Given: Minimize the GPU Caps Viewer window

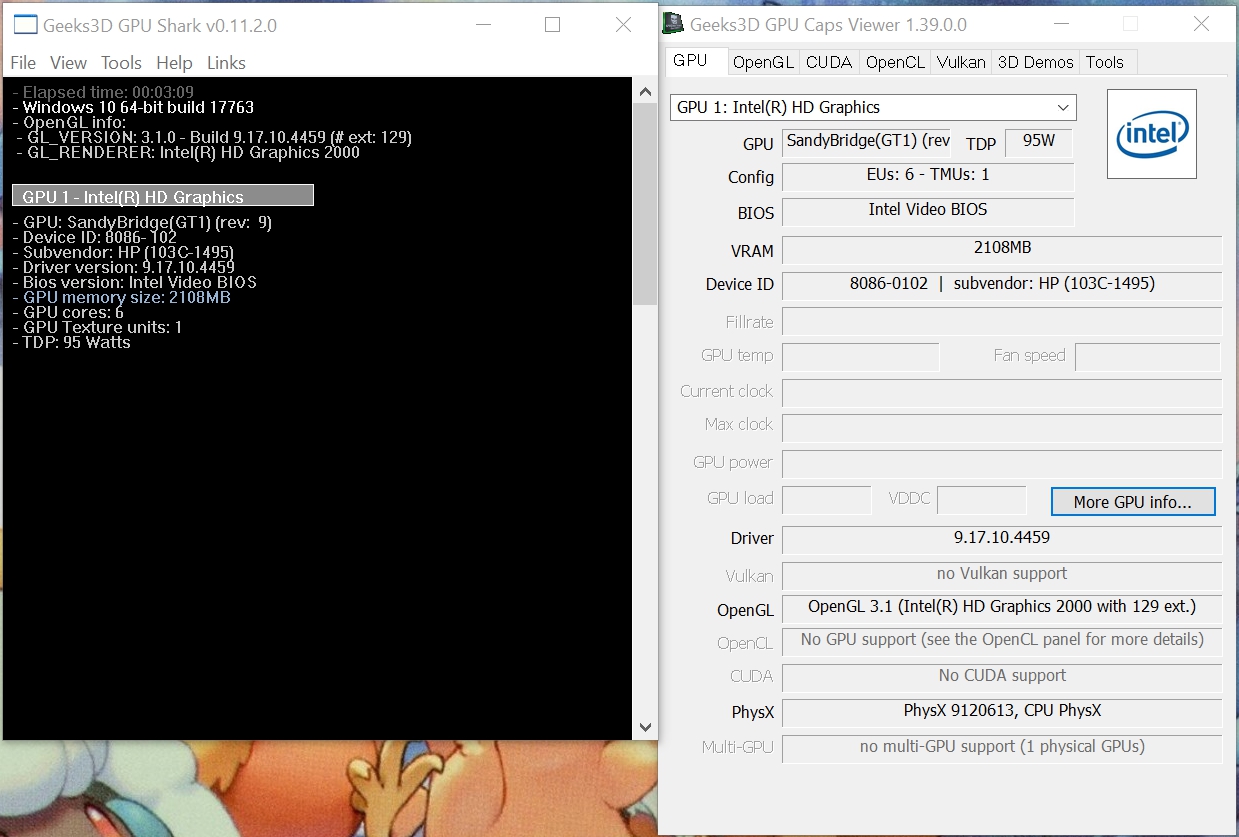Looking at the screenshot, I should coord(1061,24).
